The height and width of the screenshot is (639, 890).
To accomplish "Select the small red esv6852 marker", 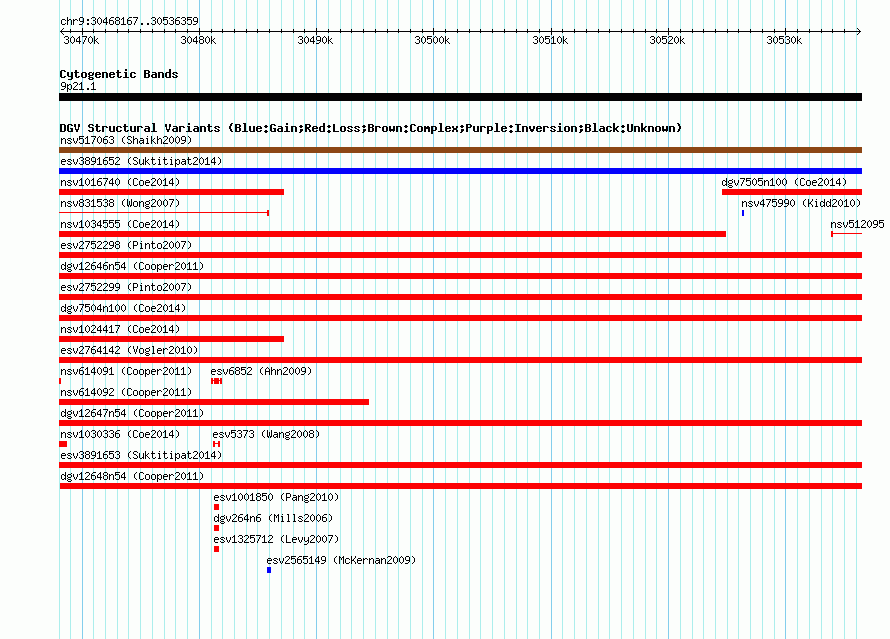I will click(216, 381).
